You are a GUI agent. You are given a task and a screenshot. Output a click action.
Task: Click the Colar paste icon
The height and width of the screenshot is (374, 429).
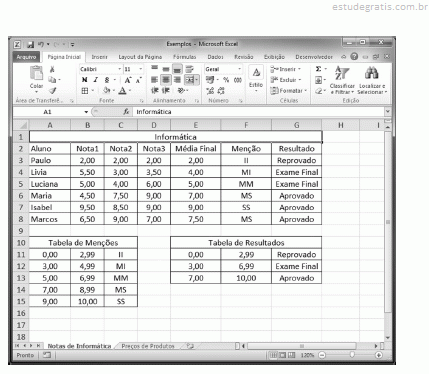pos(36,73)
